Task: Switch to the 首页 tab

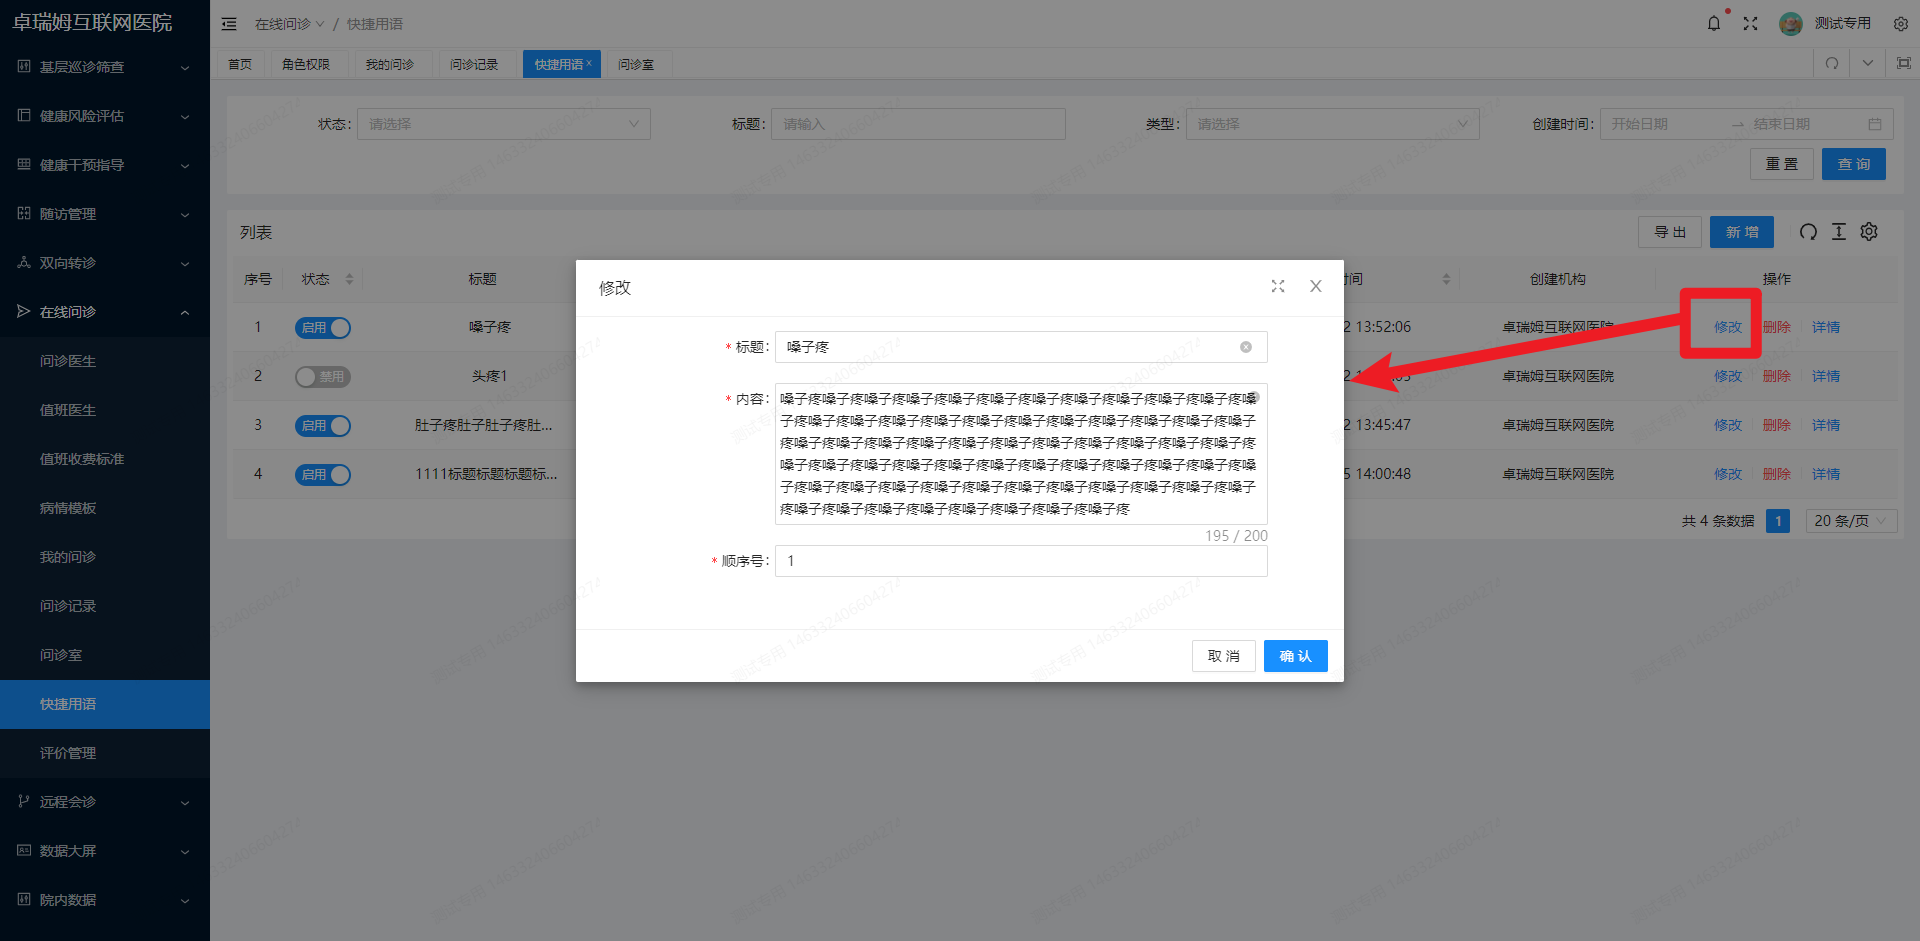Action: [x=240, y=63]
